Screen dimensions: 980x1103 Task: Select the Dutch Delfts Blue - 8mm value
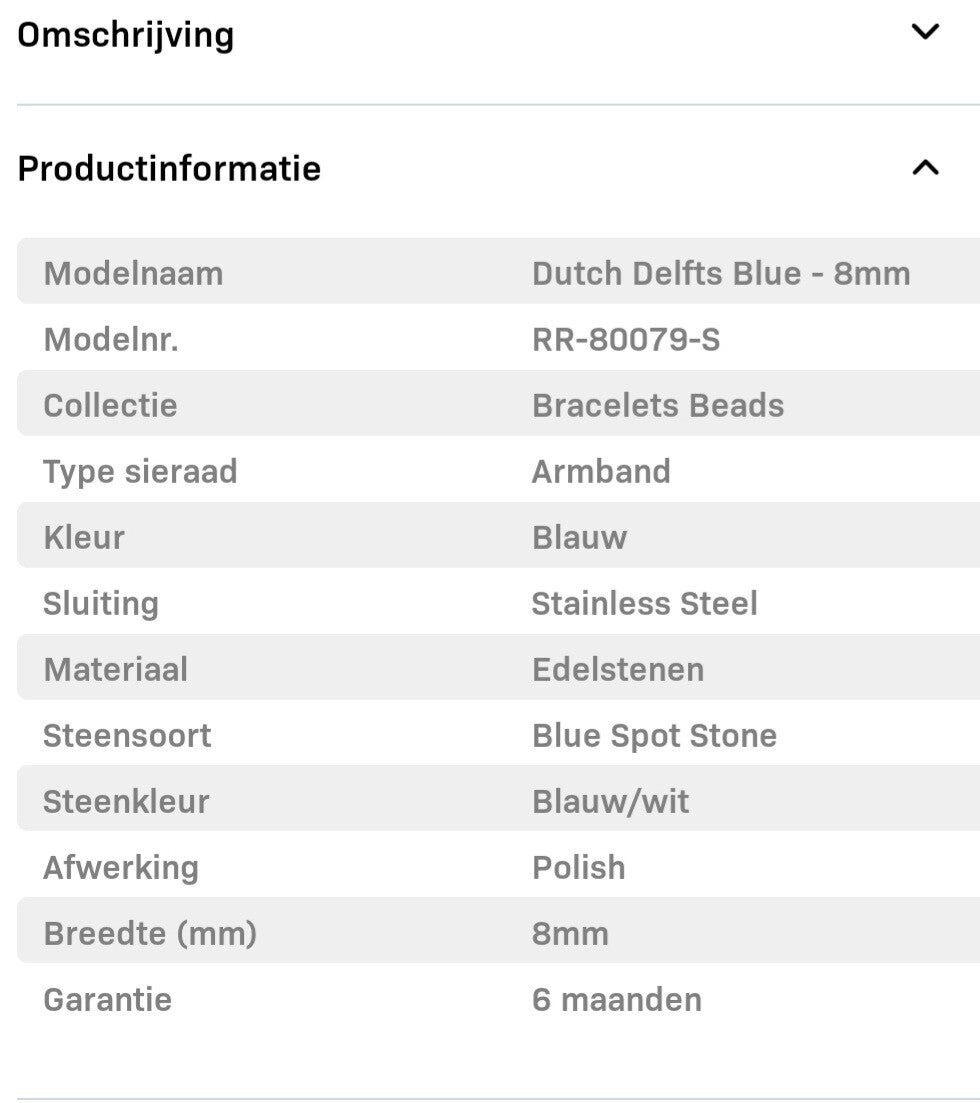pyautogui.click(x=721, y=273)
